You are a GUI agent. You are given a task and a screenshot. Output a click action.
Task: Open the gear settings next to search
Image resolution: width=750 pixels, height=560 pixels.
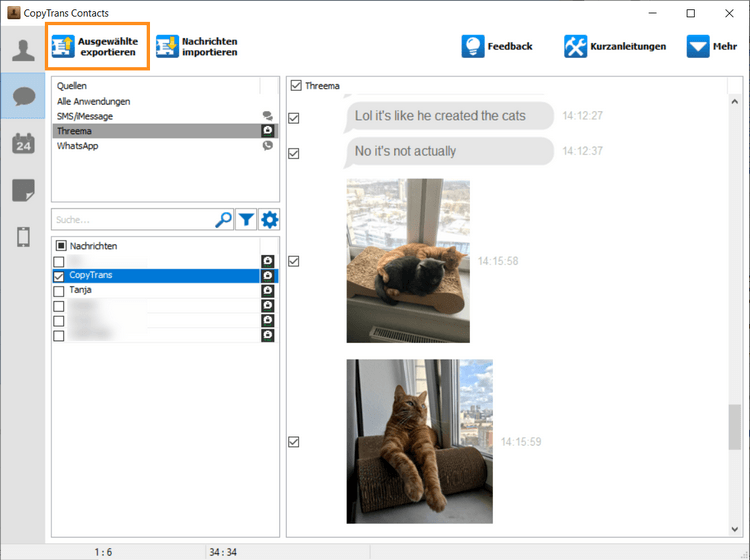point(269,220)
